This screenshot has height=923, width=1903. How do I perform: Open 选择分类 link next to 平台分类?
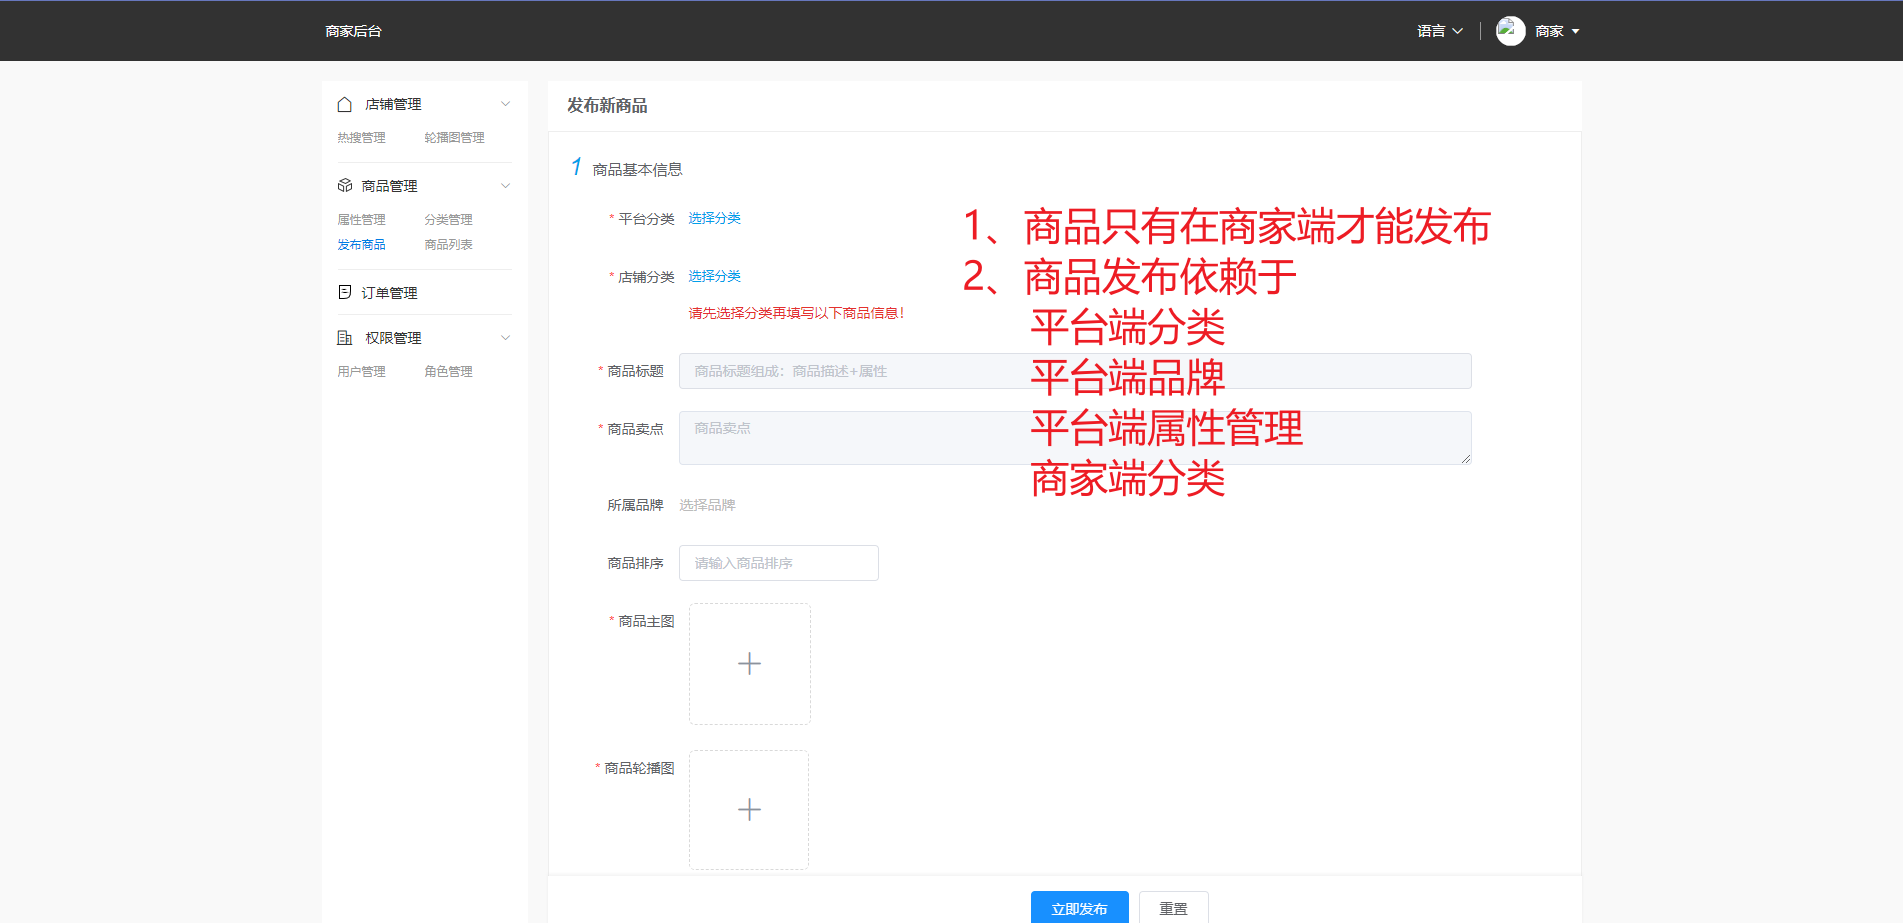[714, 218]
